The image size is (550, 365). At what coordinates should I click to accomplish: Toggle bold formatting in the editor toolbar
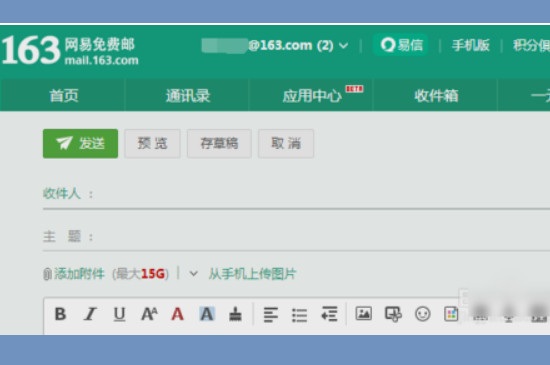[60, 314]
